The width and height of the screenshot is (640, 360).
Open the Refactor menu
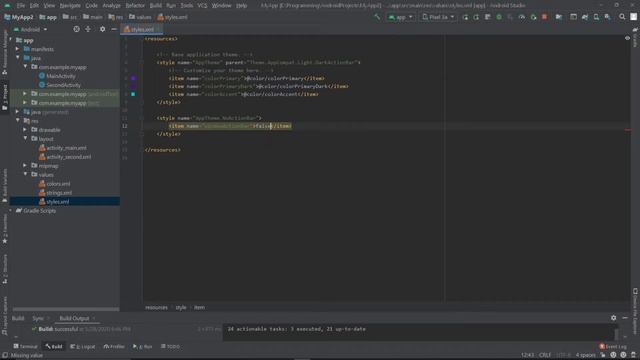pos(135,6)
